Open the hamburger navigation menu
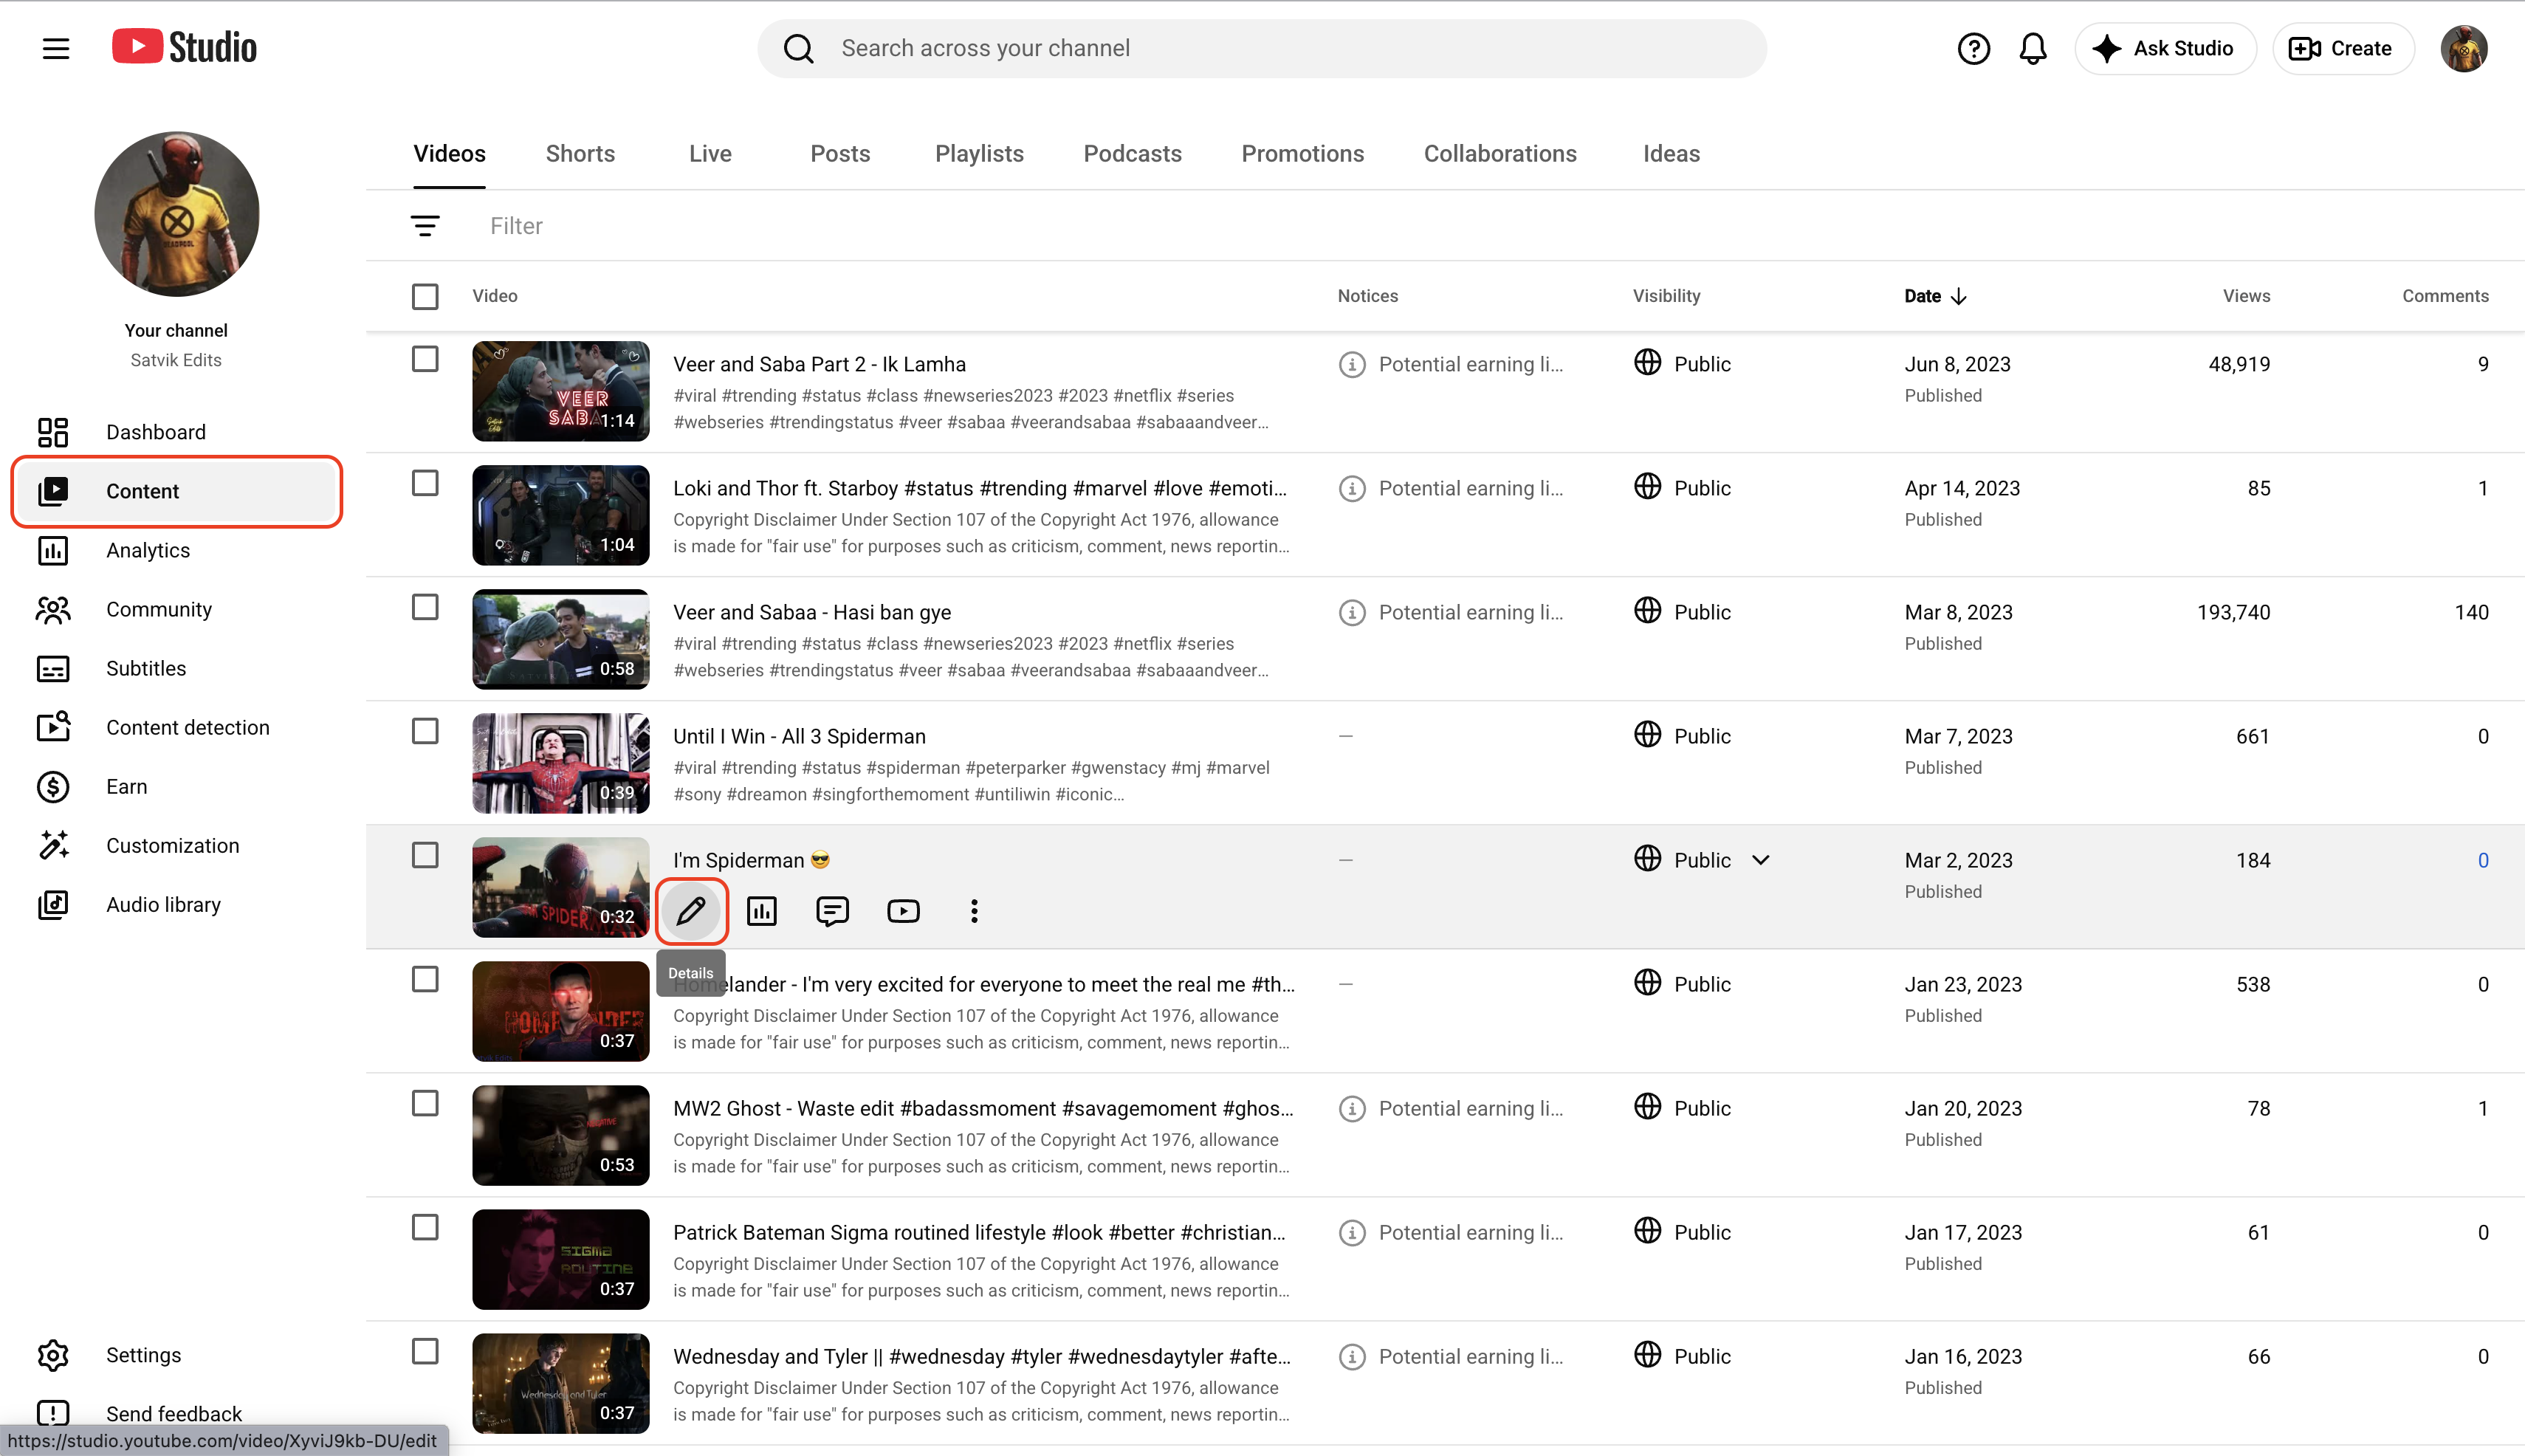Screen dimensions: 2525x1456 coord(56,48)
